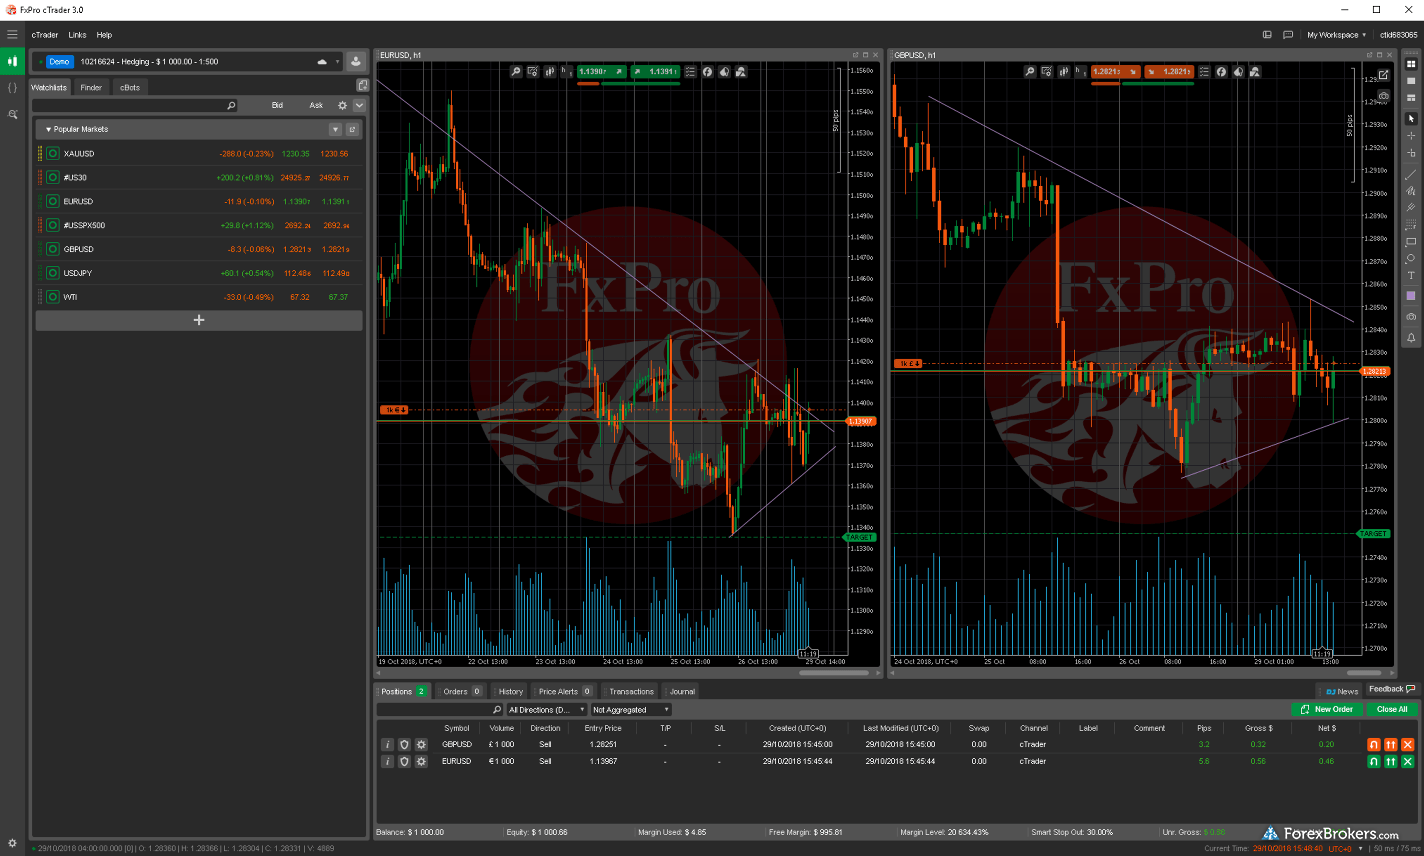Toggle GBPUSD watchlist row indicator
Viewport: 1424px width, 856px height.
pyautogui.click(x=52, y=249)
